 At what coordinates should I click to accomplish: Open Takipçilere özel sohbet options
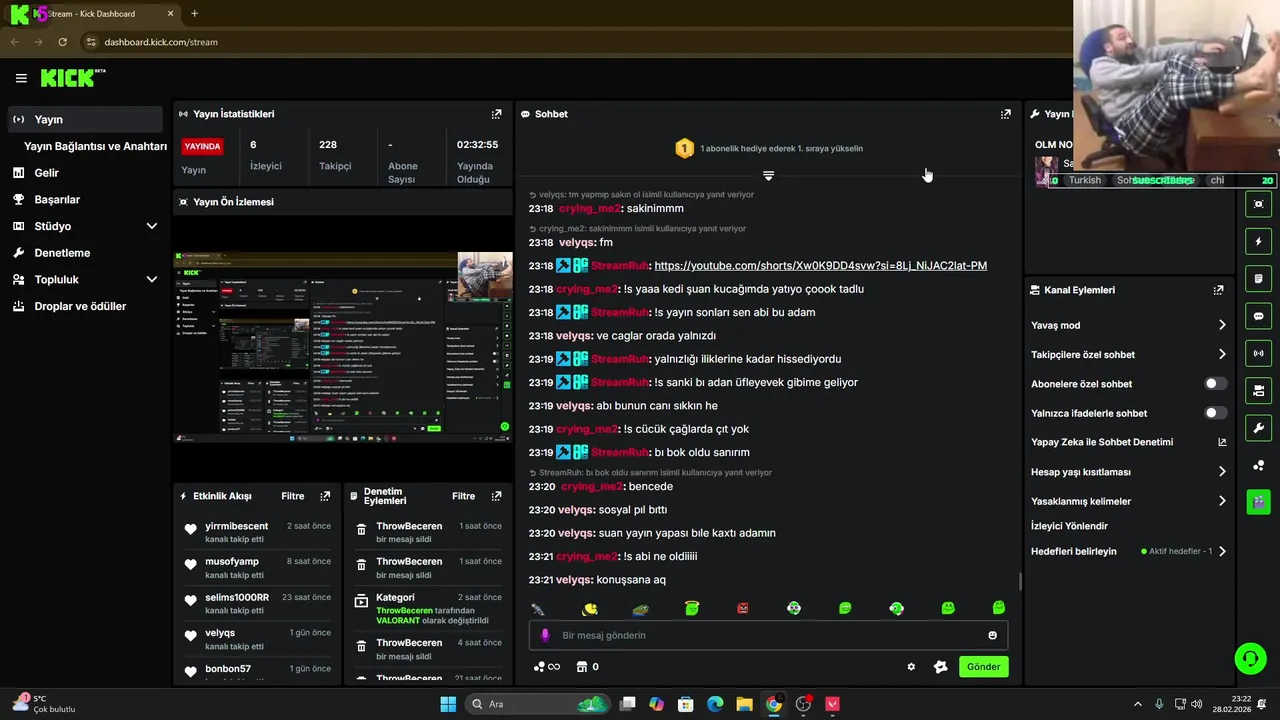(x=1128, y=354)
